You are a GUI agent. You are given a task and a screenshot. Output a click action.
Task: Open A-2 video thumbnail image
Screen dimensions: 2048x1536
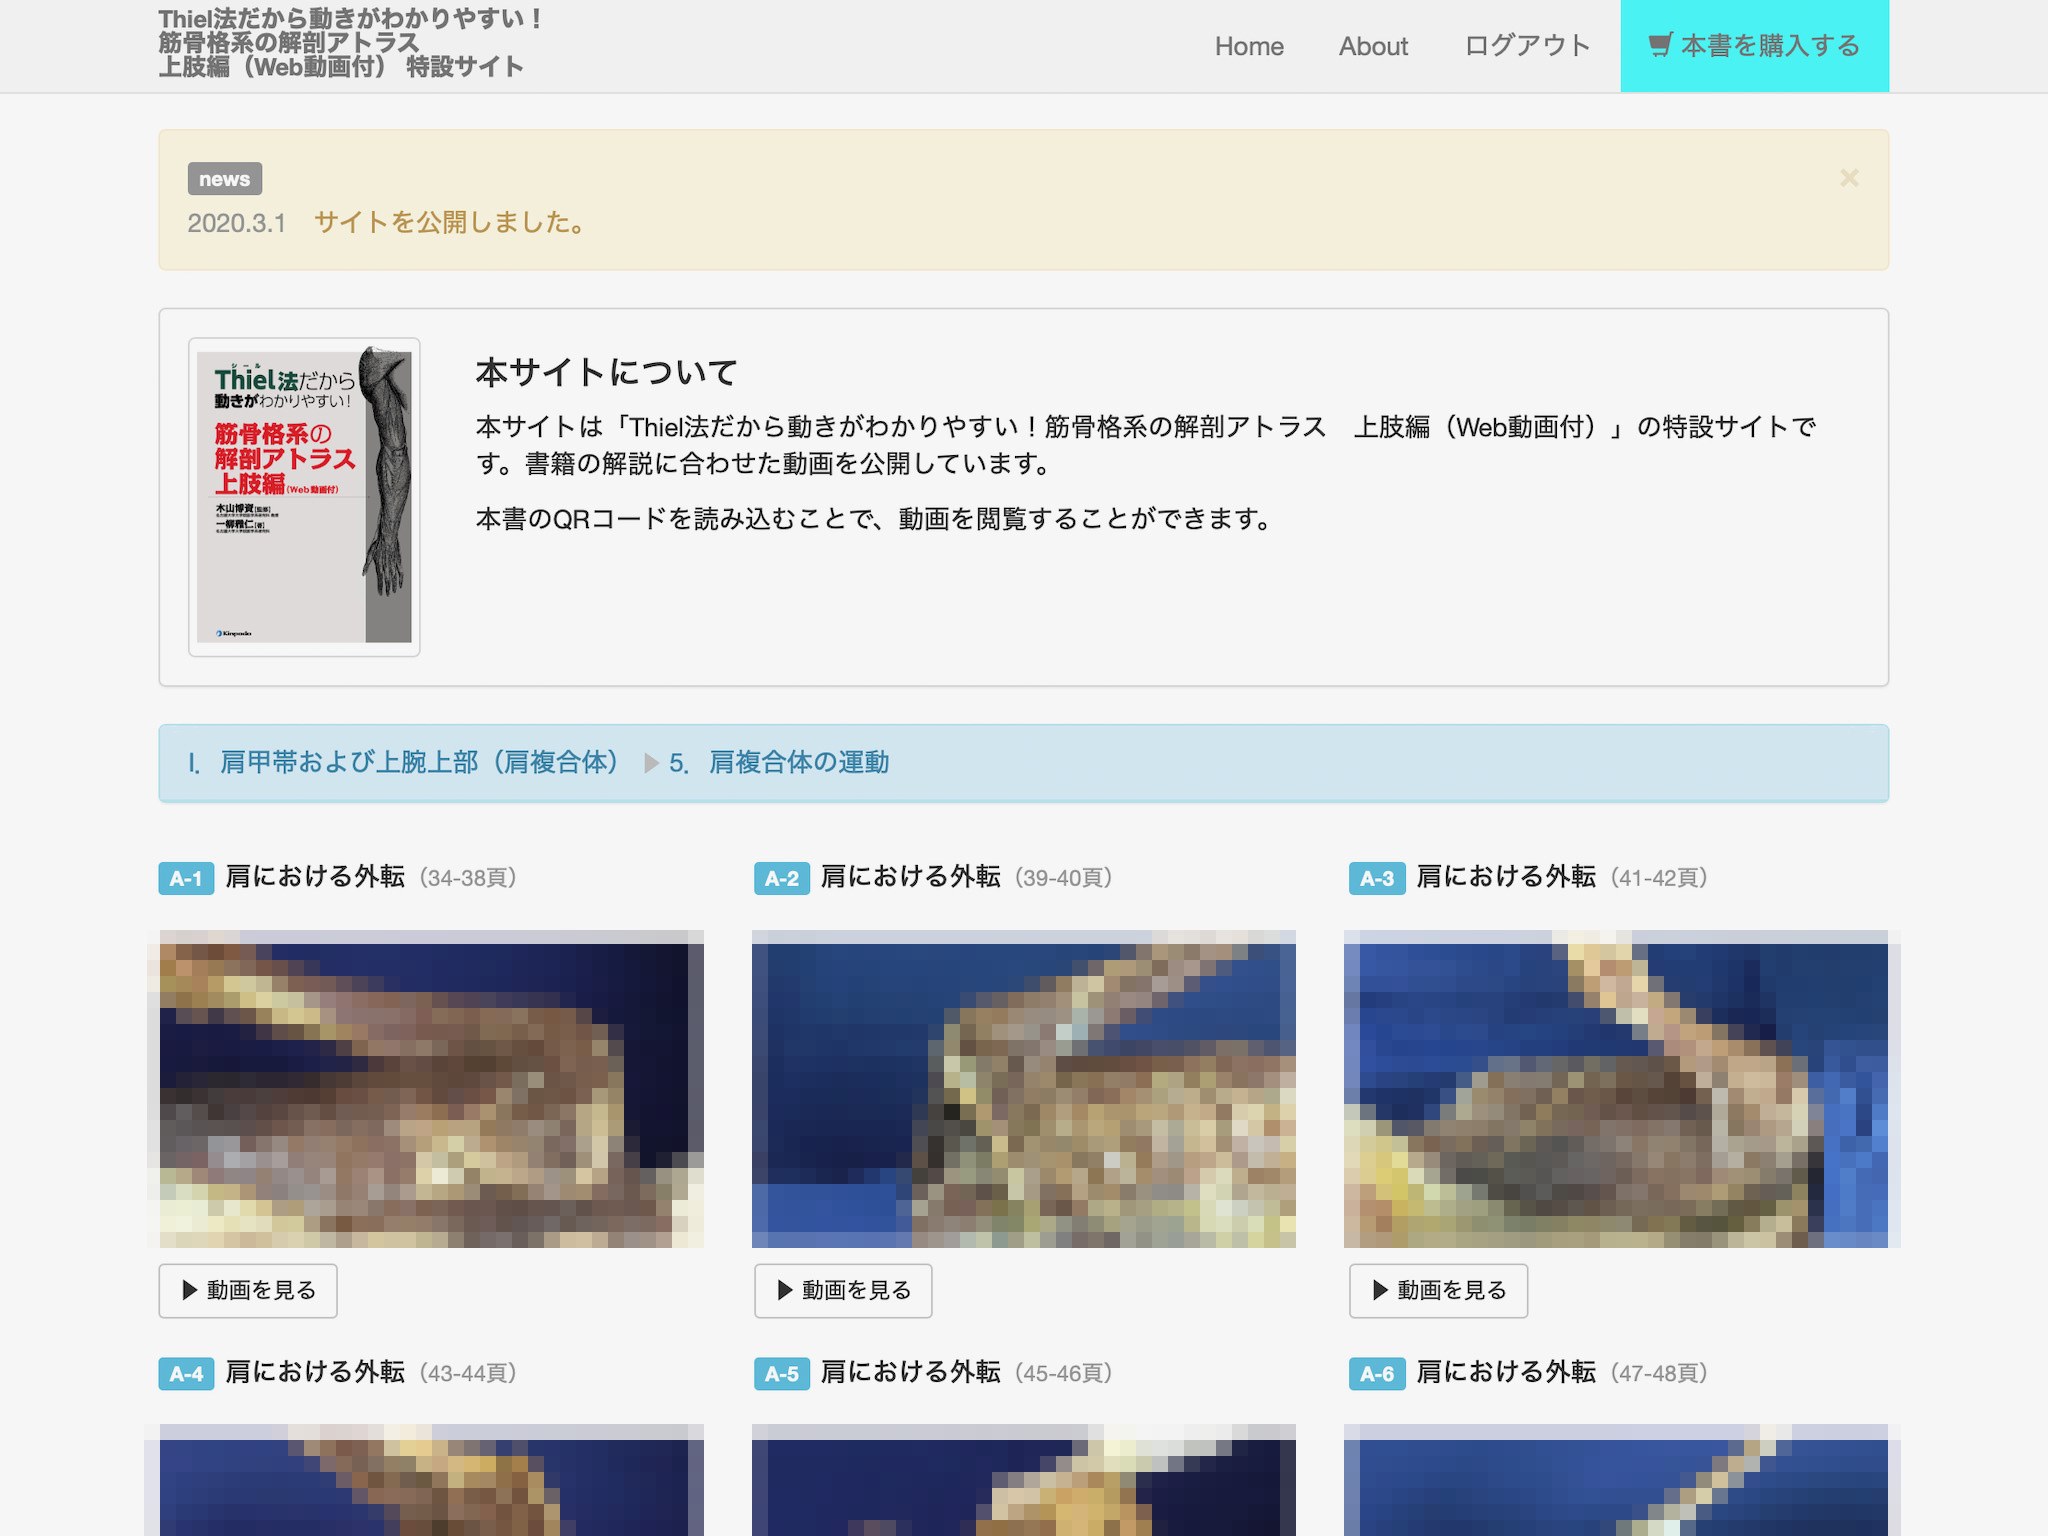[1024, 1089]
